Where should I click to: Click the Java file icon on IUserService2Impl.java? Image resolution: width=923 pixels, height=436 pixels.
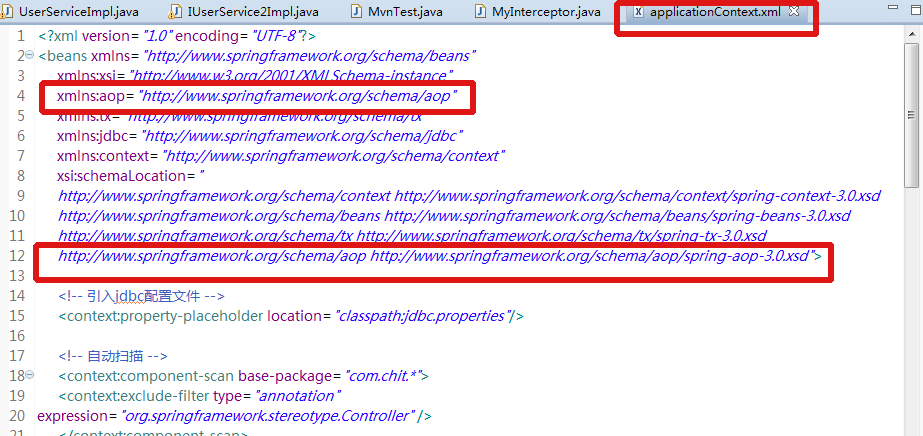click(175, 11)
